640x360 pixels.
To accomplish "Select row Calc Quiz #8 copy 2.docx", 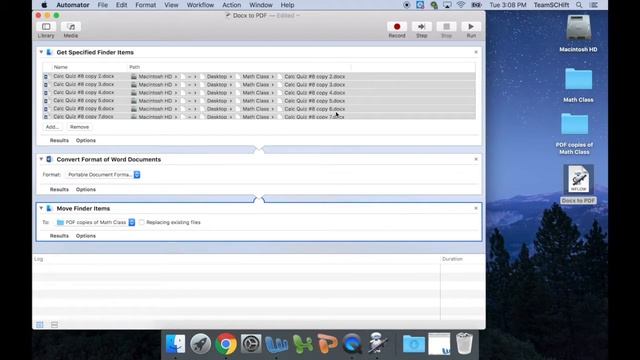I will [259, 76].
